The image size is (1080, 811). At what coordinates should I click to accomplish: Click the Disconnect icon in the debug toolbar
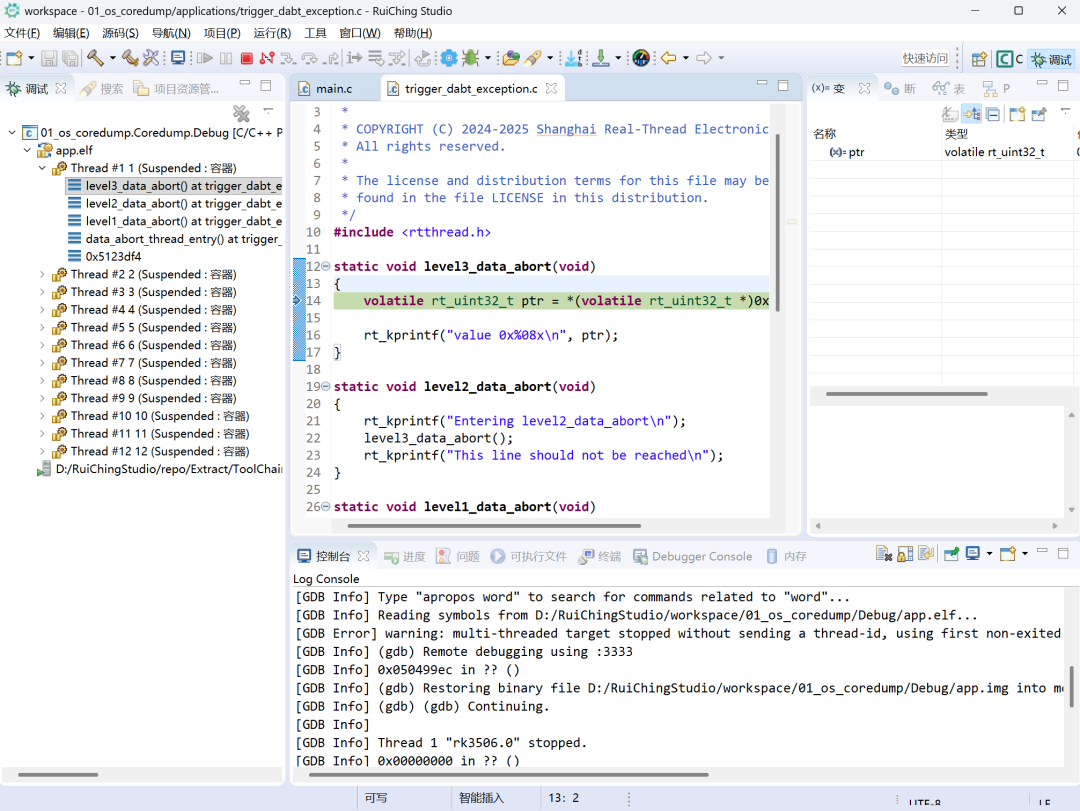coord(267,59)
